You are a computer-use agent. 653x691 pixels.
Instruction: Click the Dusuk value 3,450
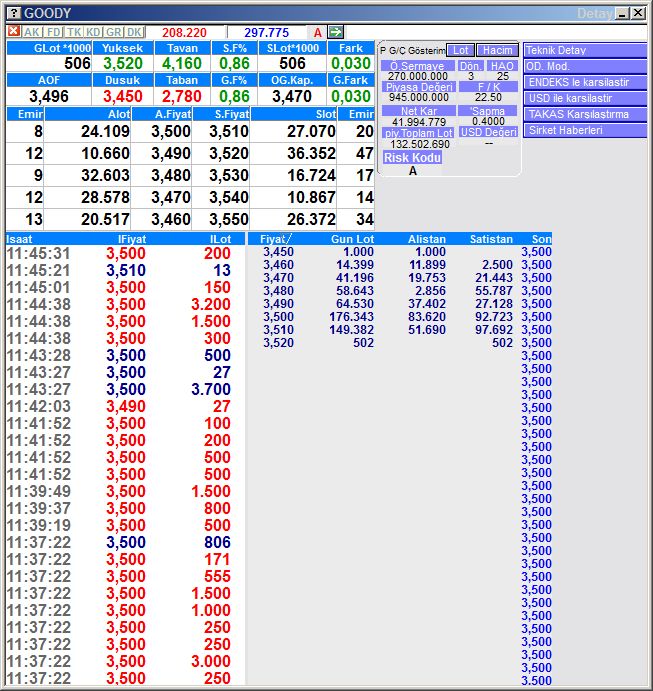(x=123, y=96)
